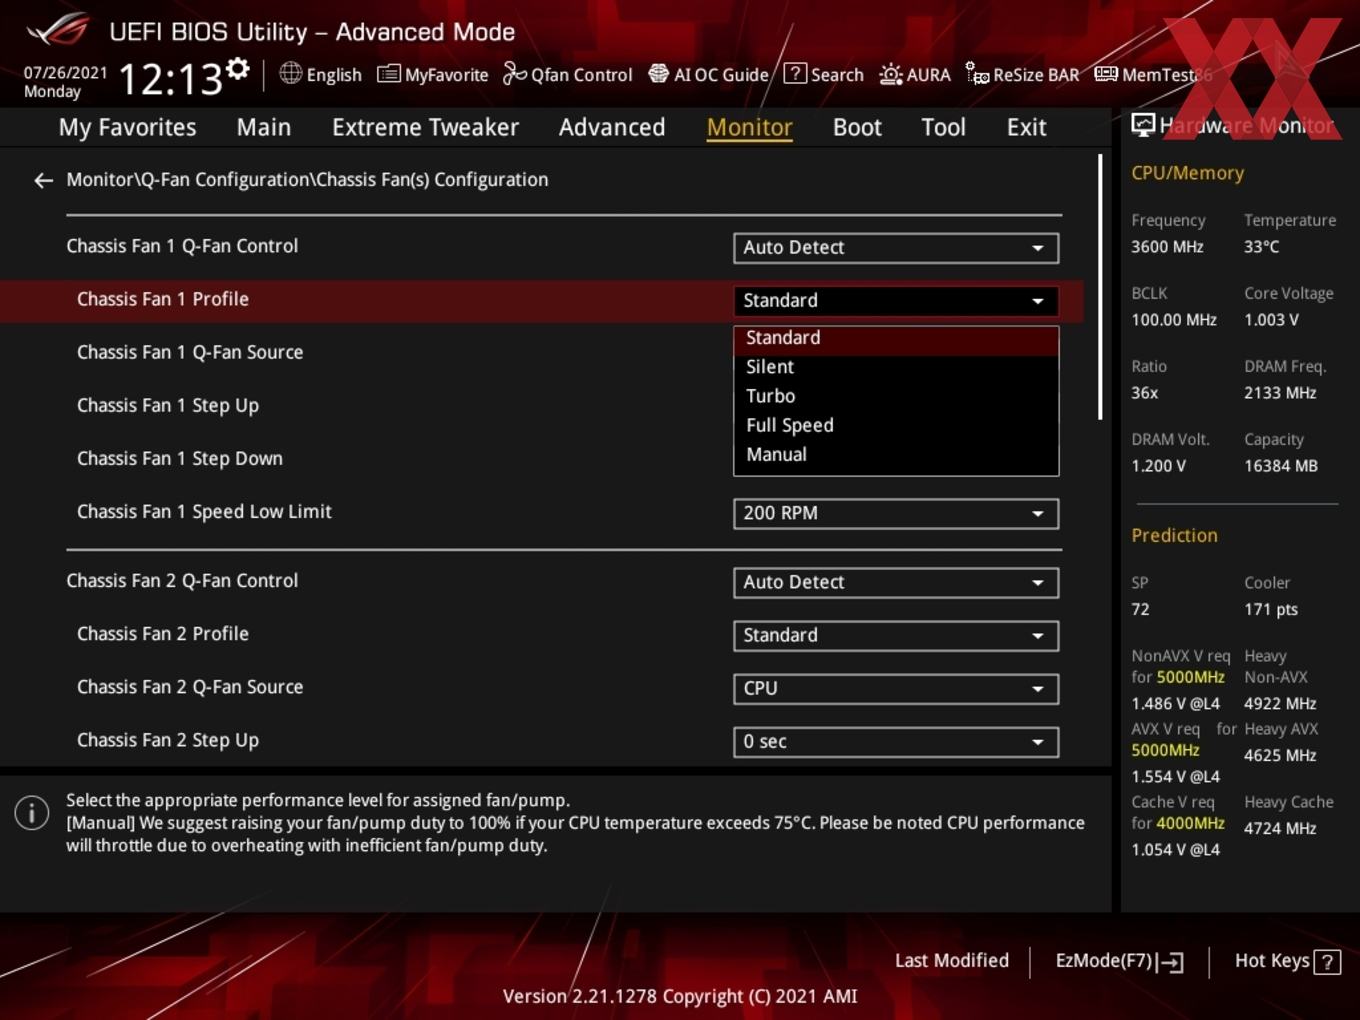The image size is (1360, 1020).
Task: Open the Exit tab
Action: coord(1026,127)
